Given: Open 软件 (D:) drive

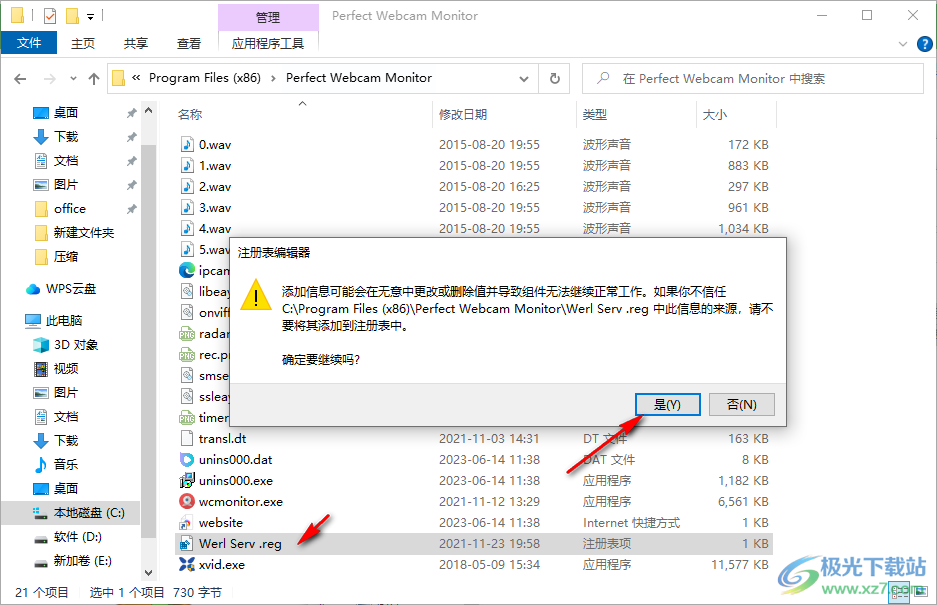Looking at the screenshot, I should [x=78, y=536].
